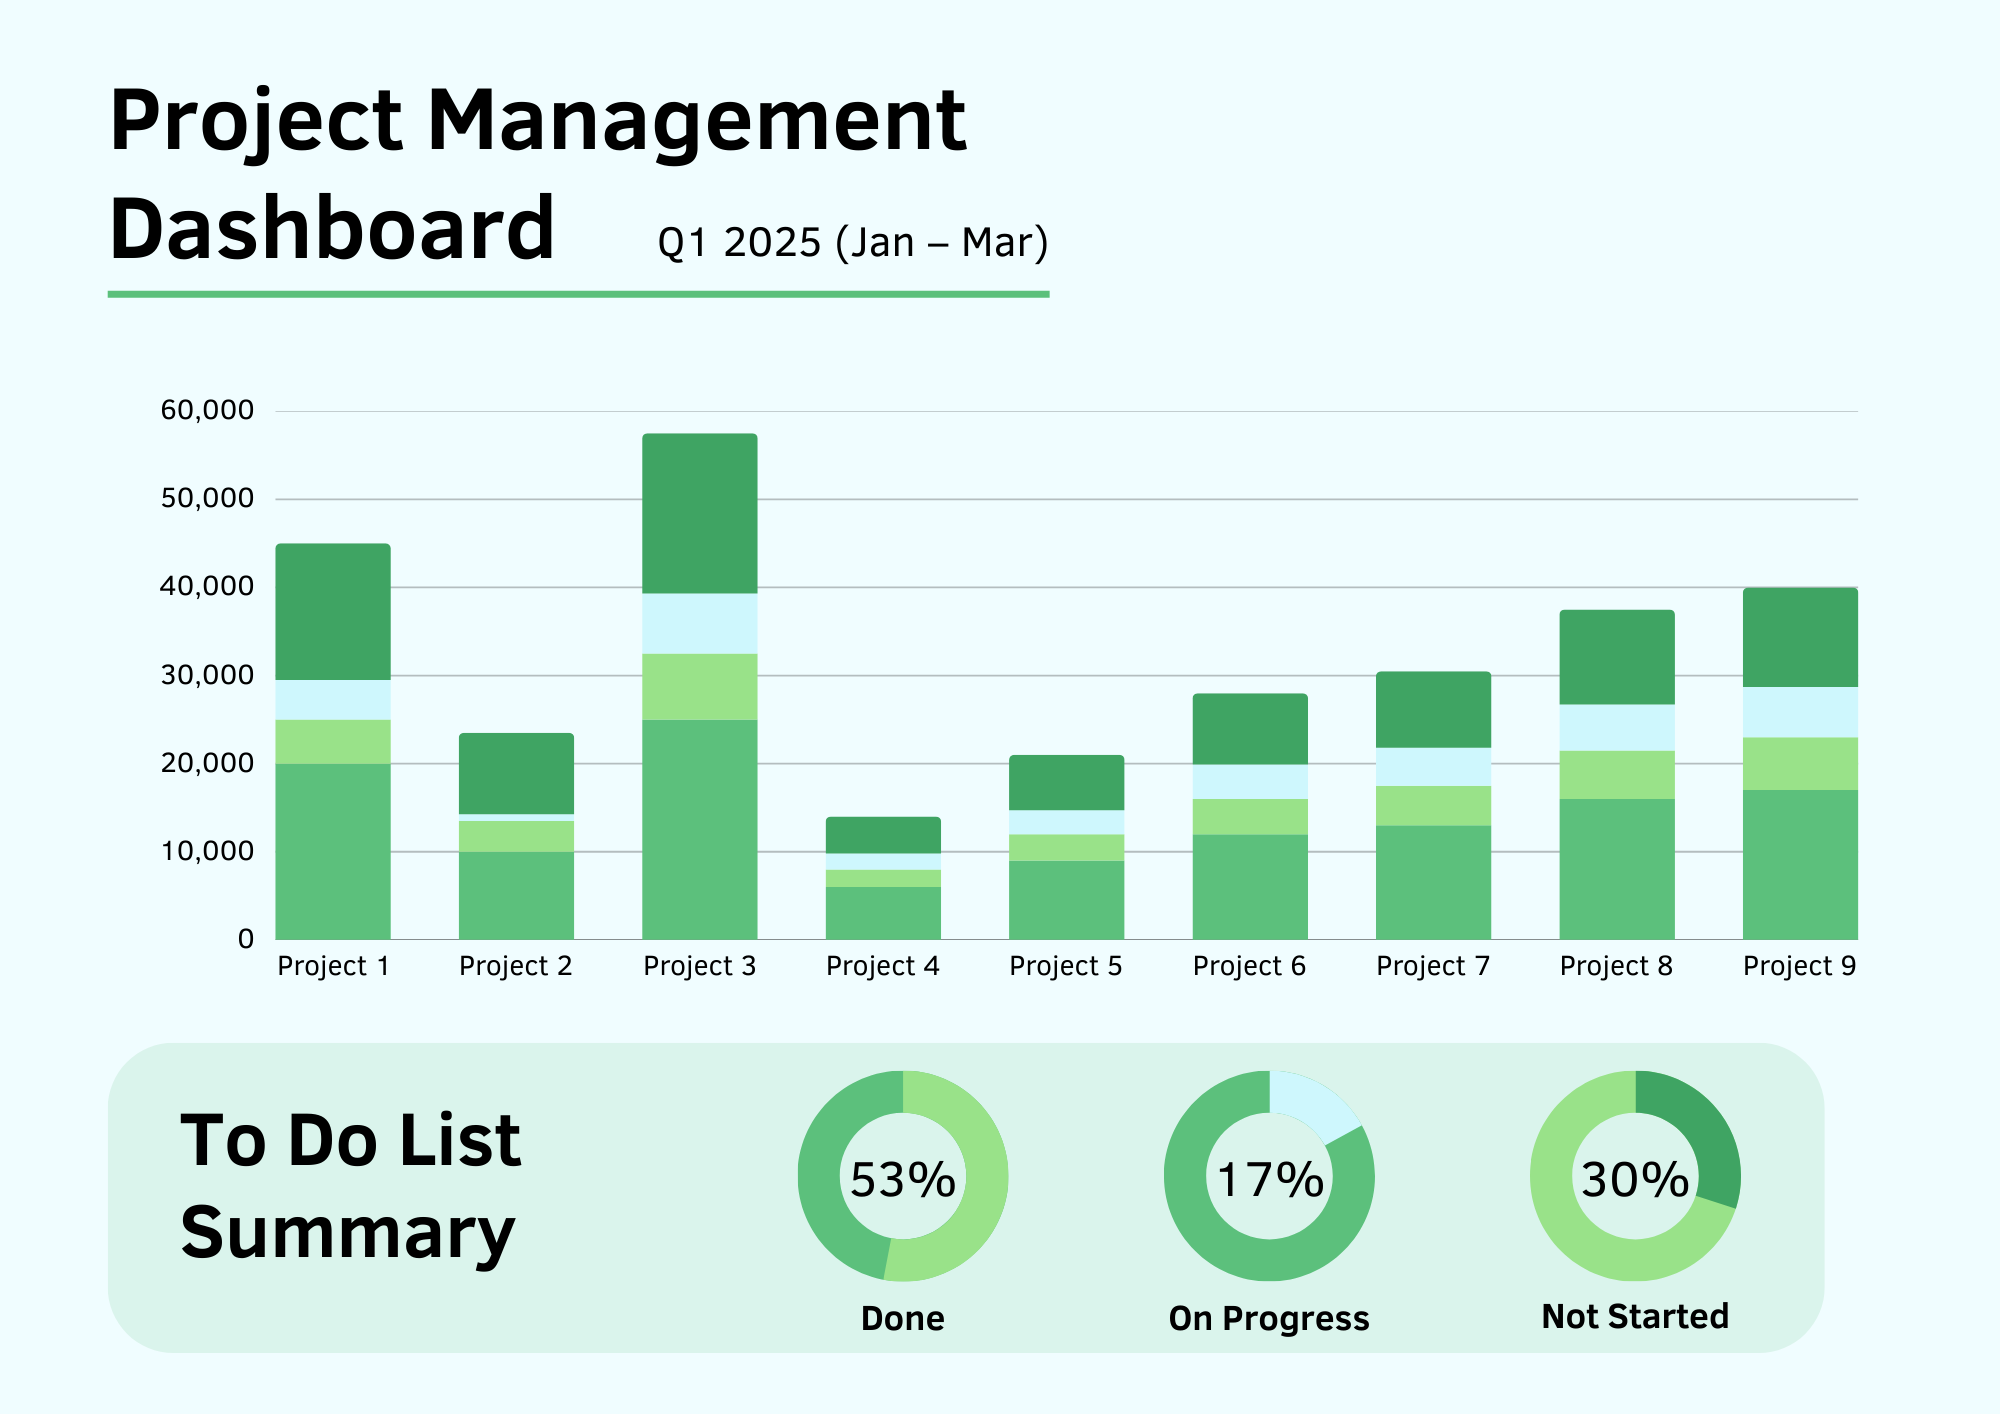Viewport: 2000px width, 1414px height.
Task: Click the Not Started 30% donut chart
Action: pyautogui.click(x=1635, y=1176)
